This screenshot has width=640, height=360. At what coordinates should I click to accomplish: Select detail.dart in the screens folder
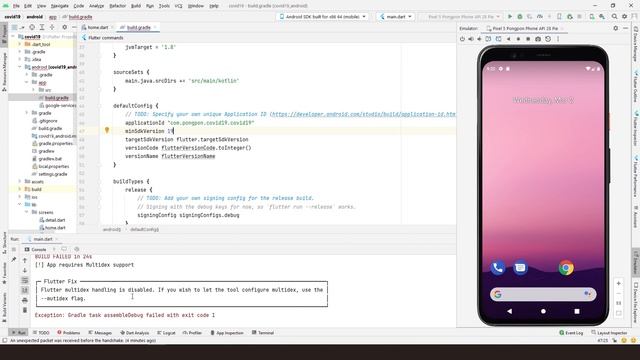coord(52,220)
